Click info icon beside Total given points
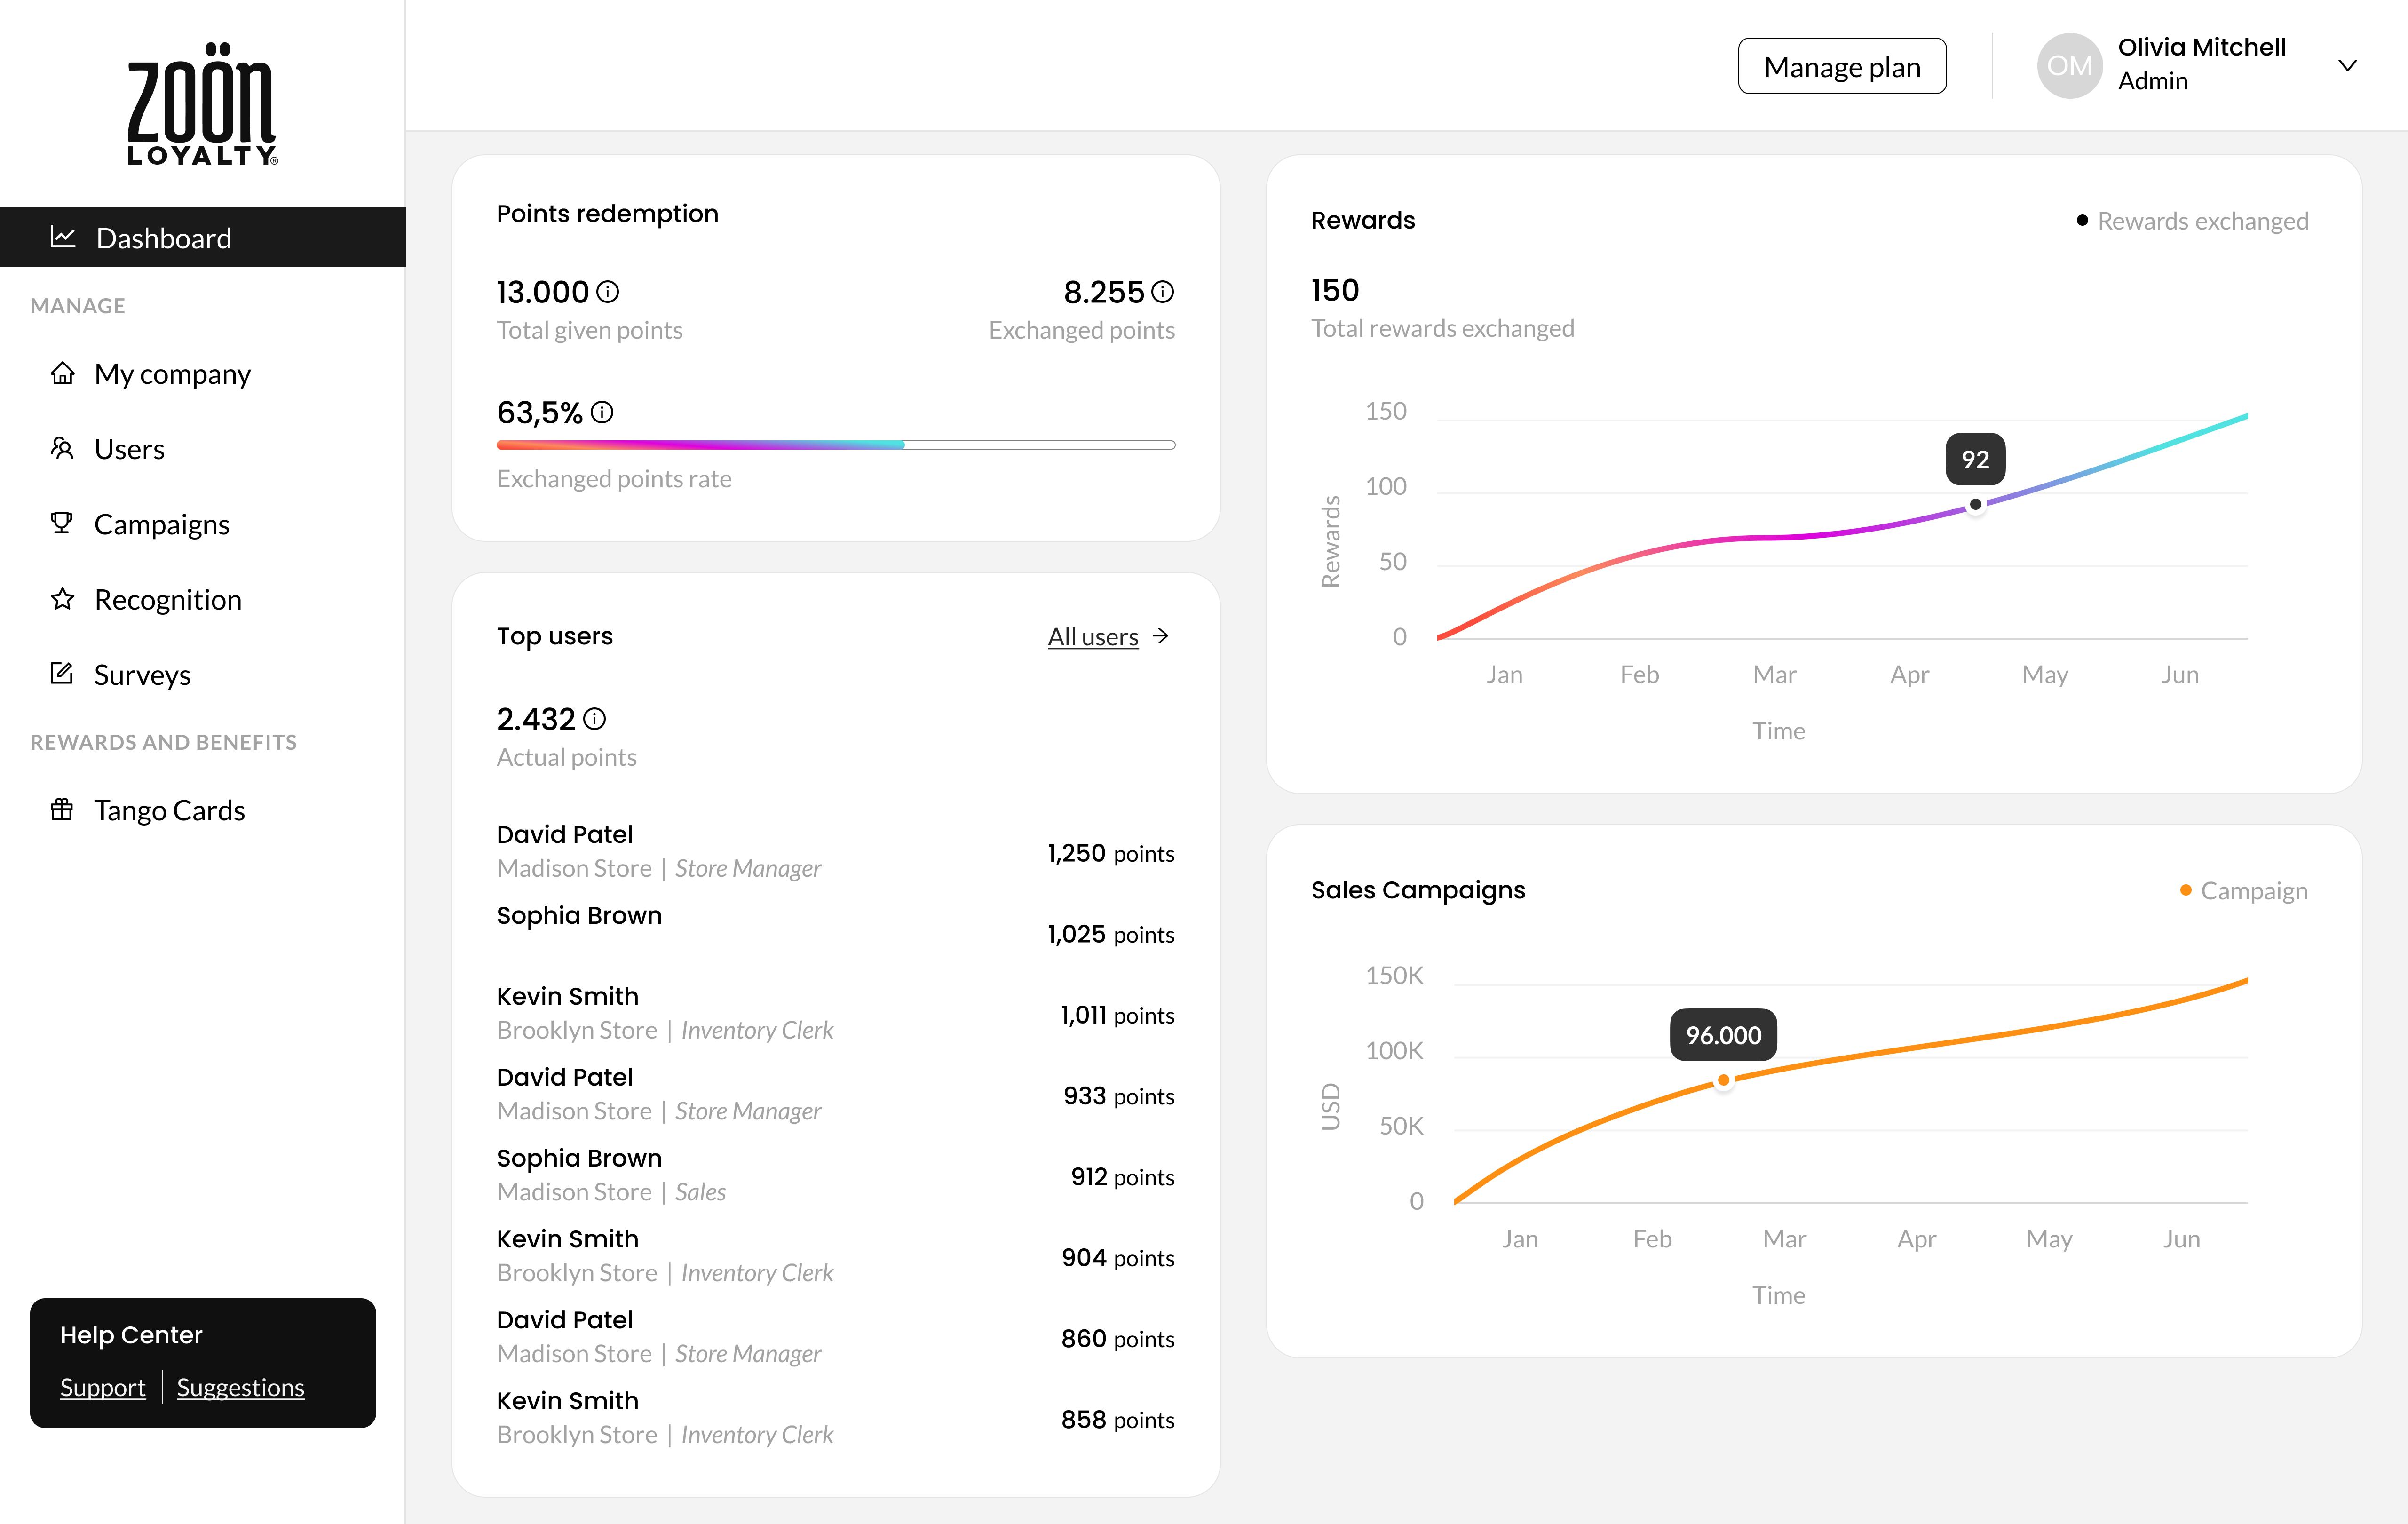Viewport: 2408px width, 1524px height. pos(607,292)
